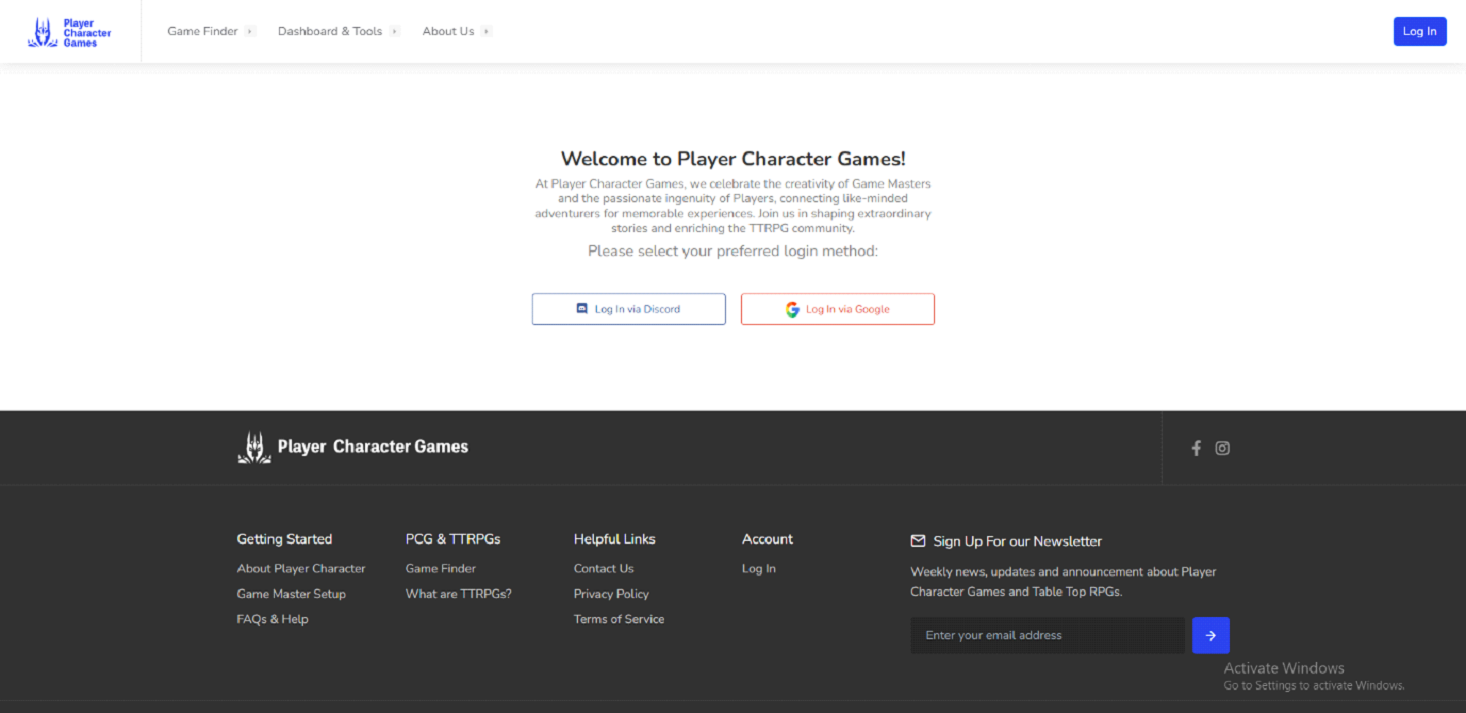Click the Discord icon on the login button
Image resolution: width=1466 pixels, height=713 pixels.
[x=582, y=308]
